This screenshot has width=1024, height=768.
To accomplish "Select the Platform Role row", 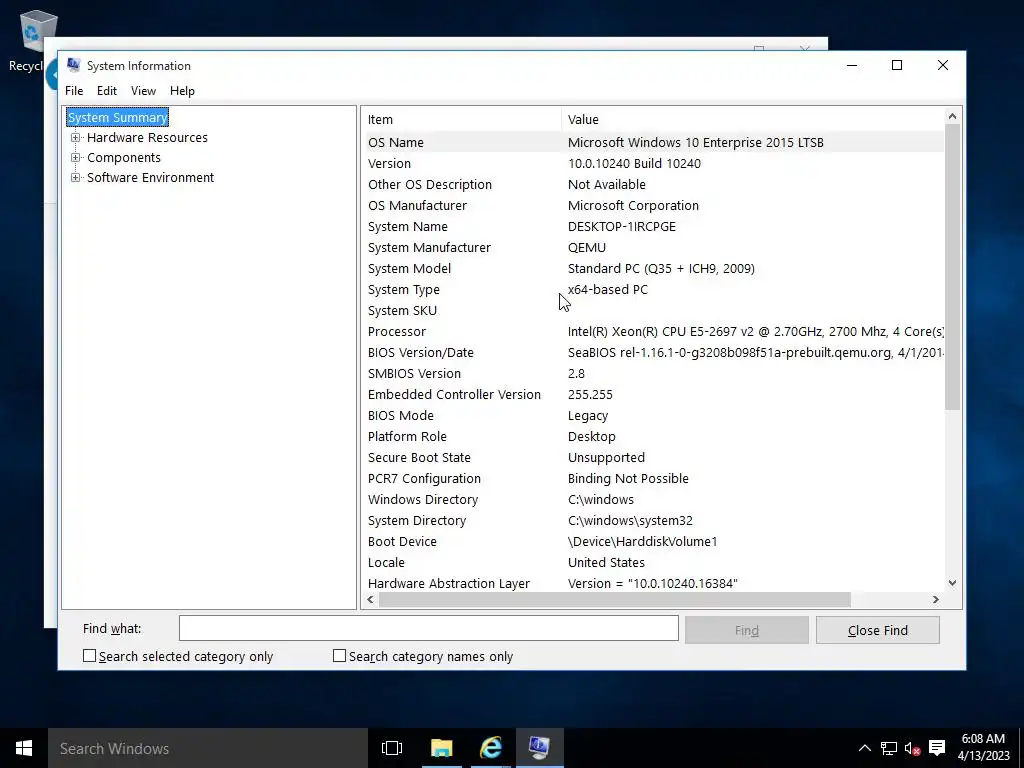I will (x=653, y=436).
